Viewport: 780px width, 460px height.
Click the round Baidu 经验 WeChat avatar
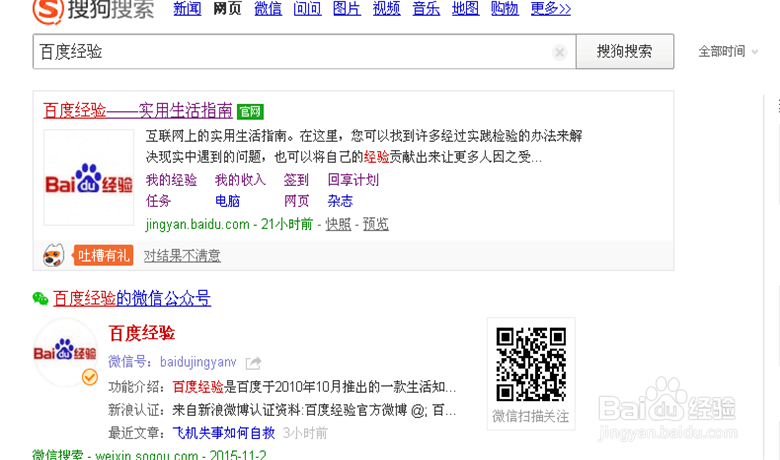click(65, 353)
